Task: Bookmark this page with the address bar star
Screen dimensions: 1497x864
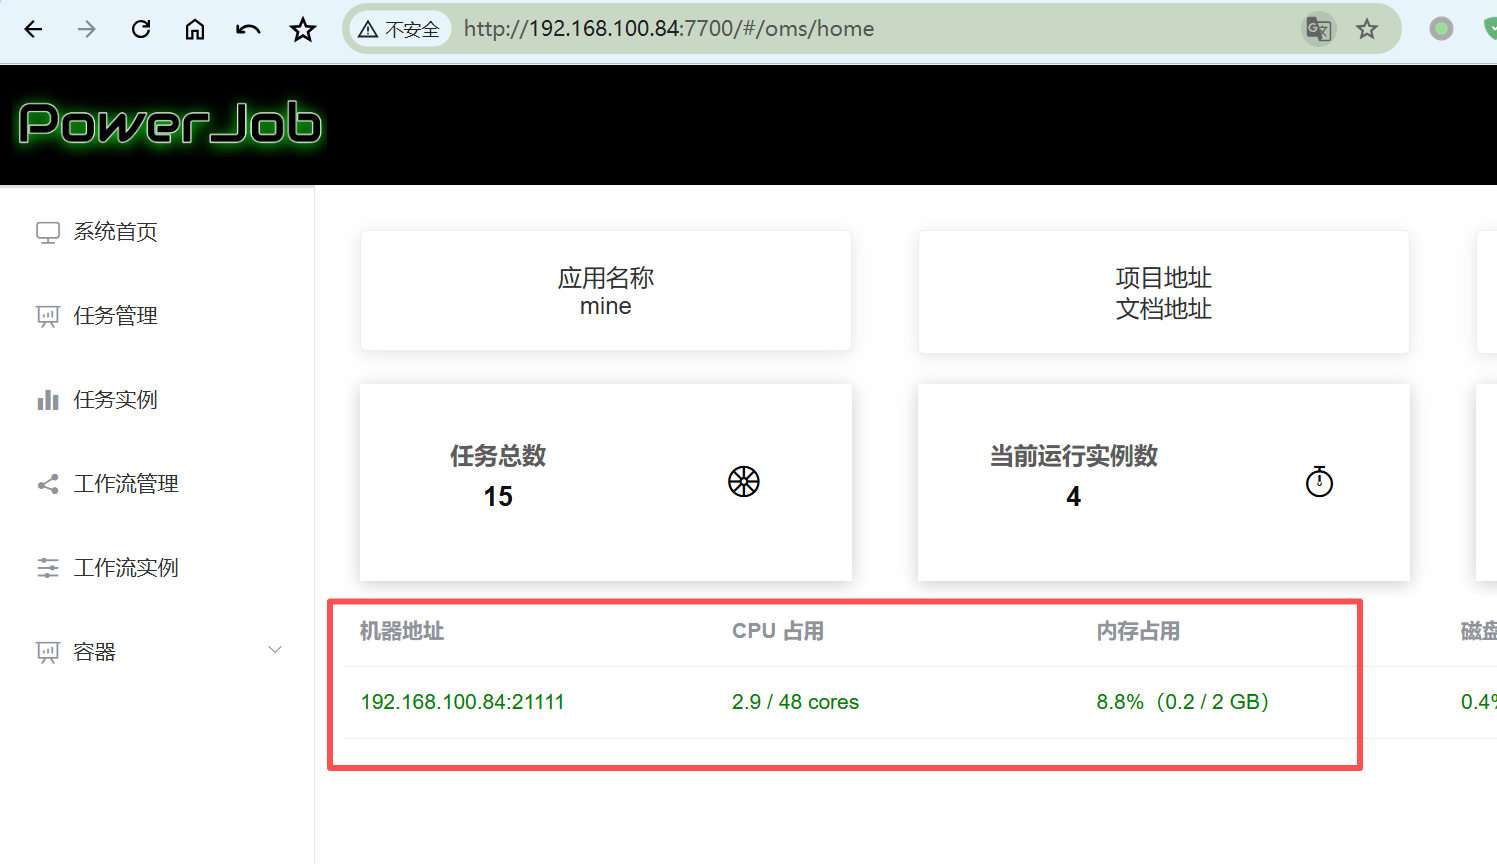Action: click(1367, 29)
